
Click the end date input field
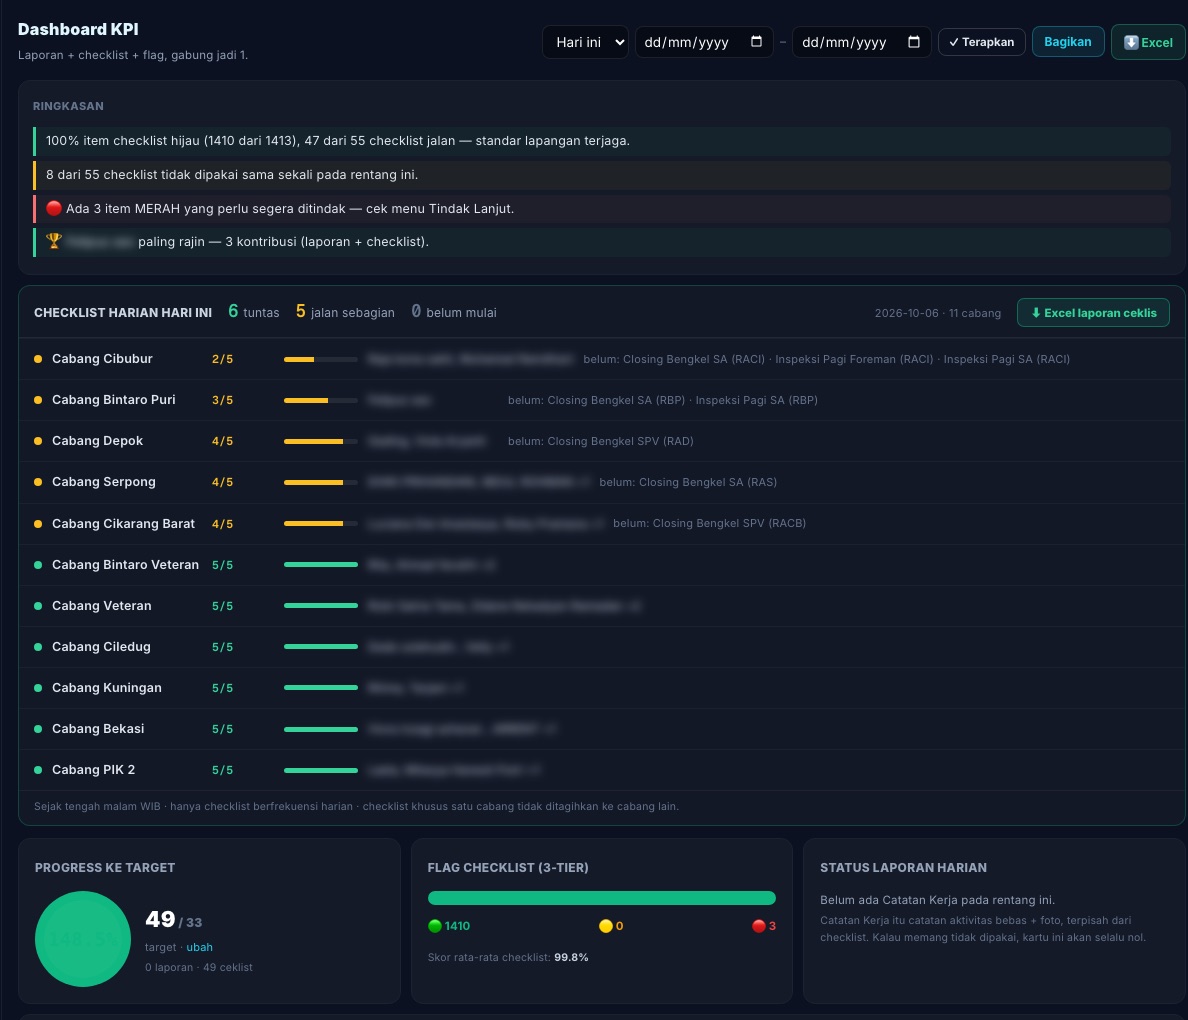861,42
